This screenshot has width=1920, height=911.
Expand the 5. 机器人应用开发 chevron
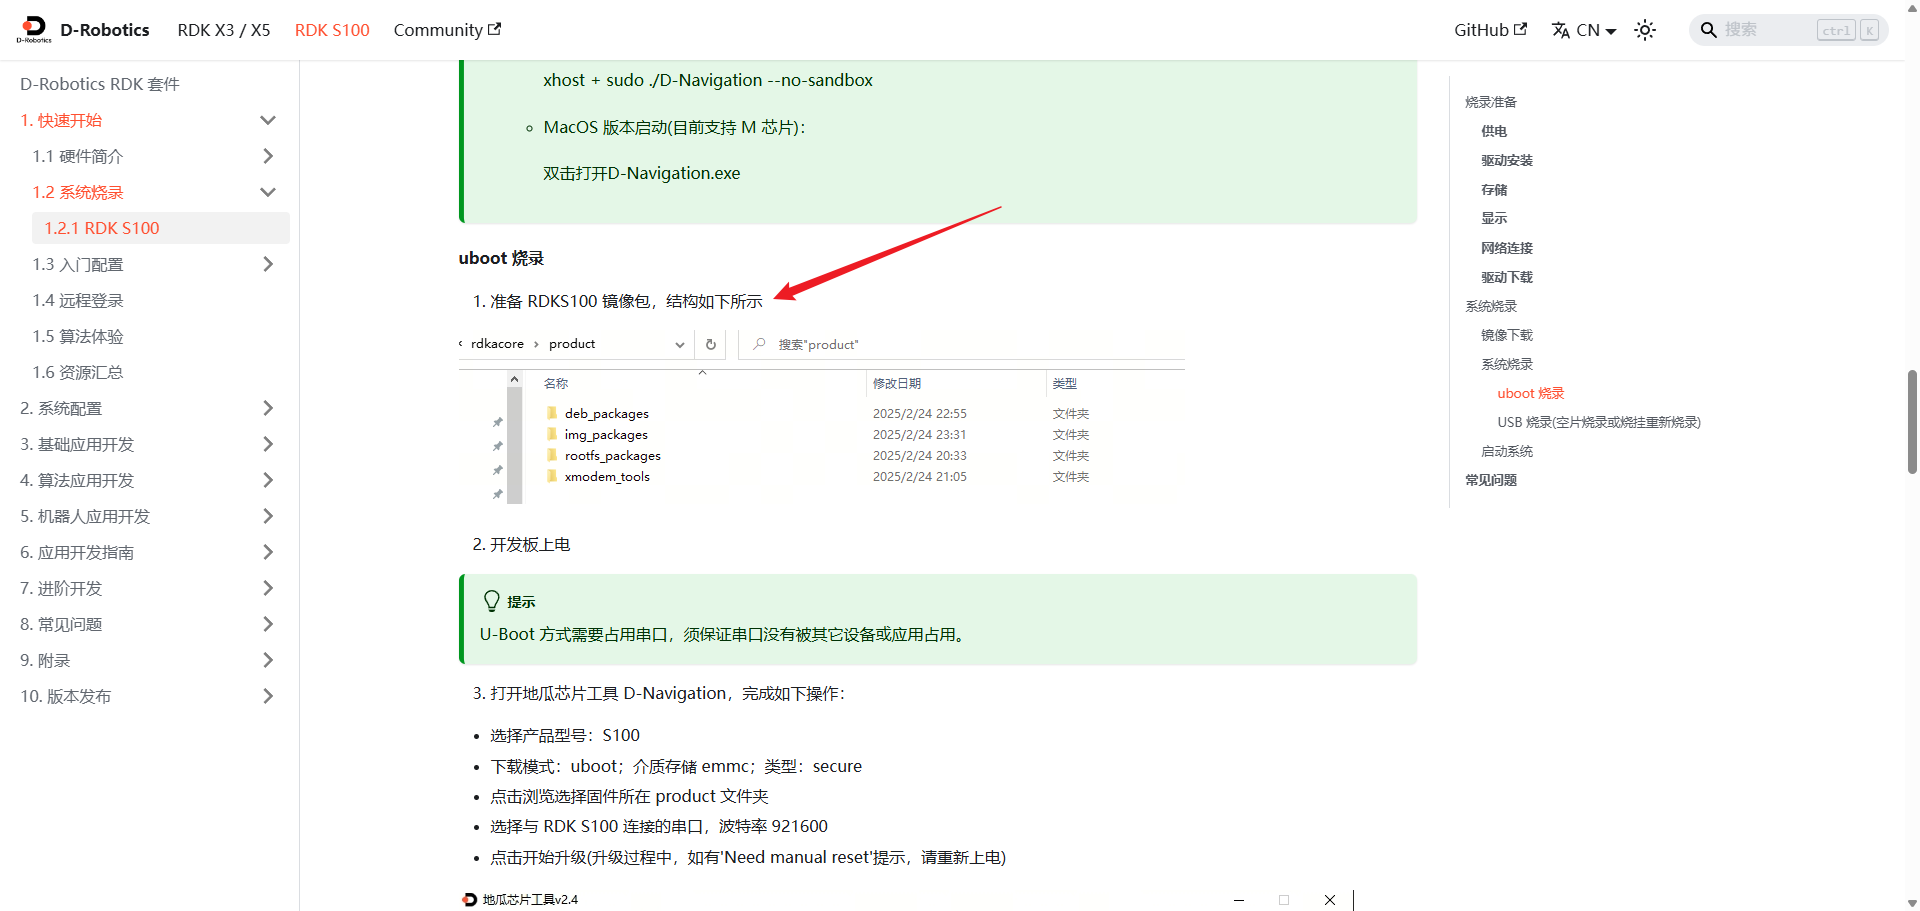coord(268,516)
